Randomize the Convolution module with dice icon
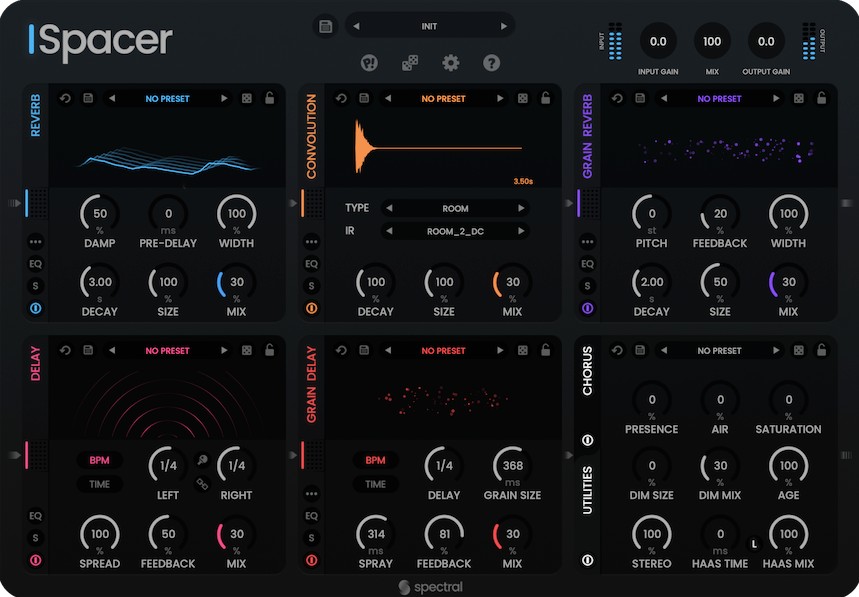Screen dimensions: 859x597 coord(523,99)
